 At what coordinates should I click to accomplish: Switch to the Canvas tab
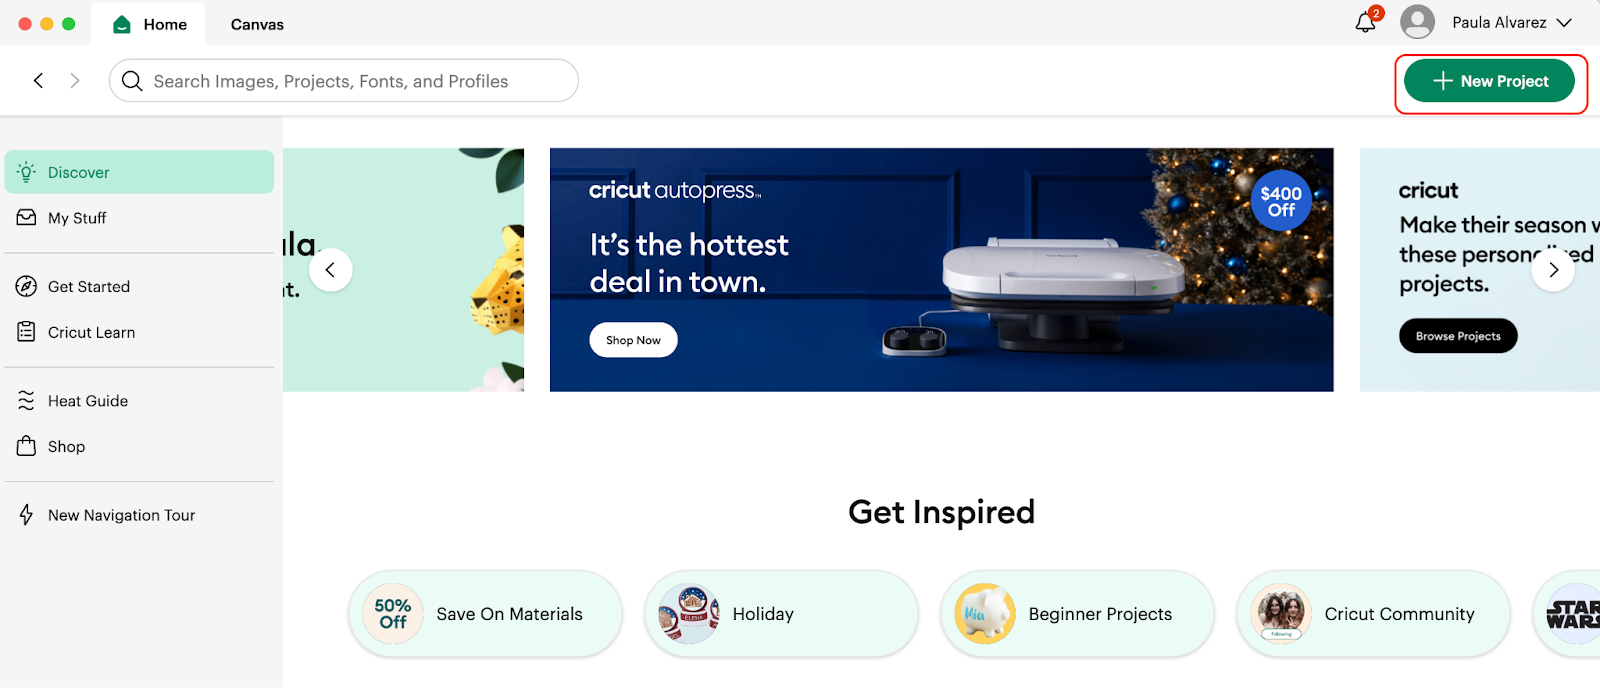click(x=257, y=24)
